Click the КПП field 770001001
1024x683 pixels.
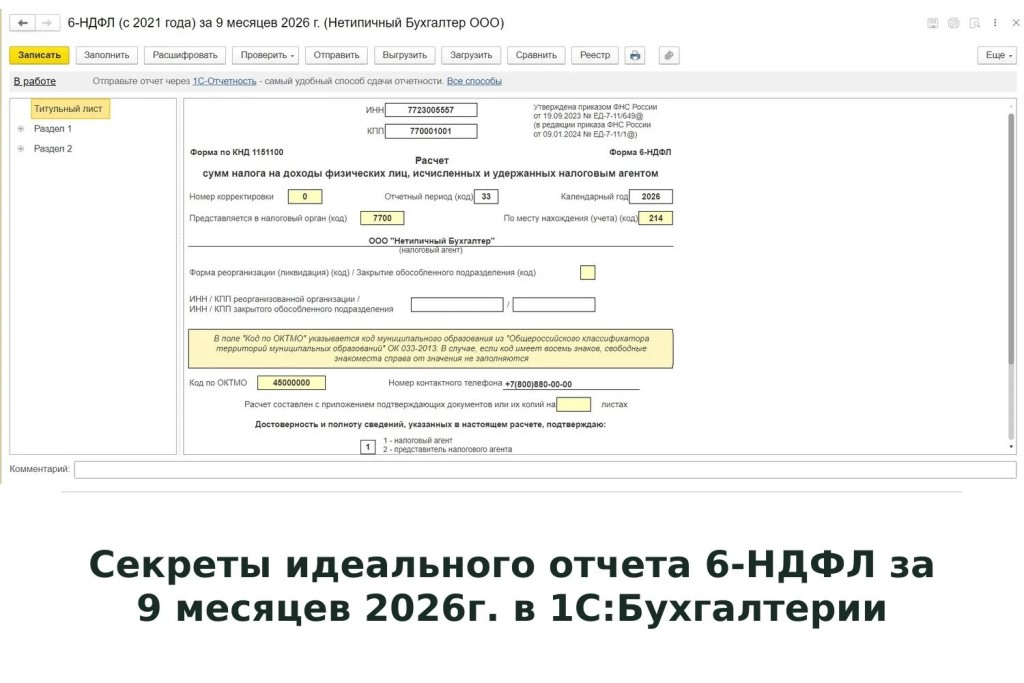tap(431, 131)
